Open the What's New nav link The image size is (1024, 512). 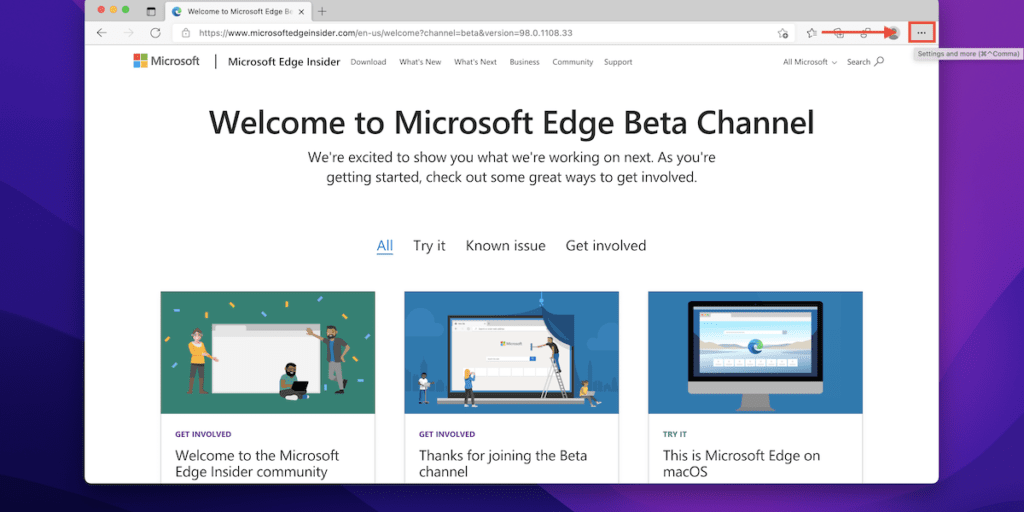tap(420, 62)
